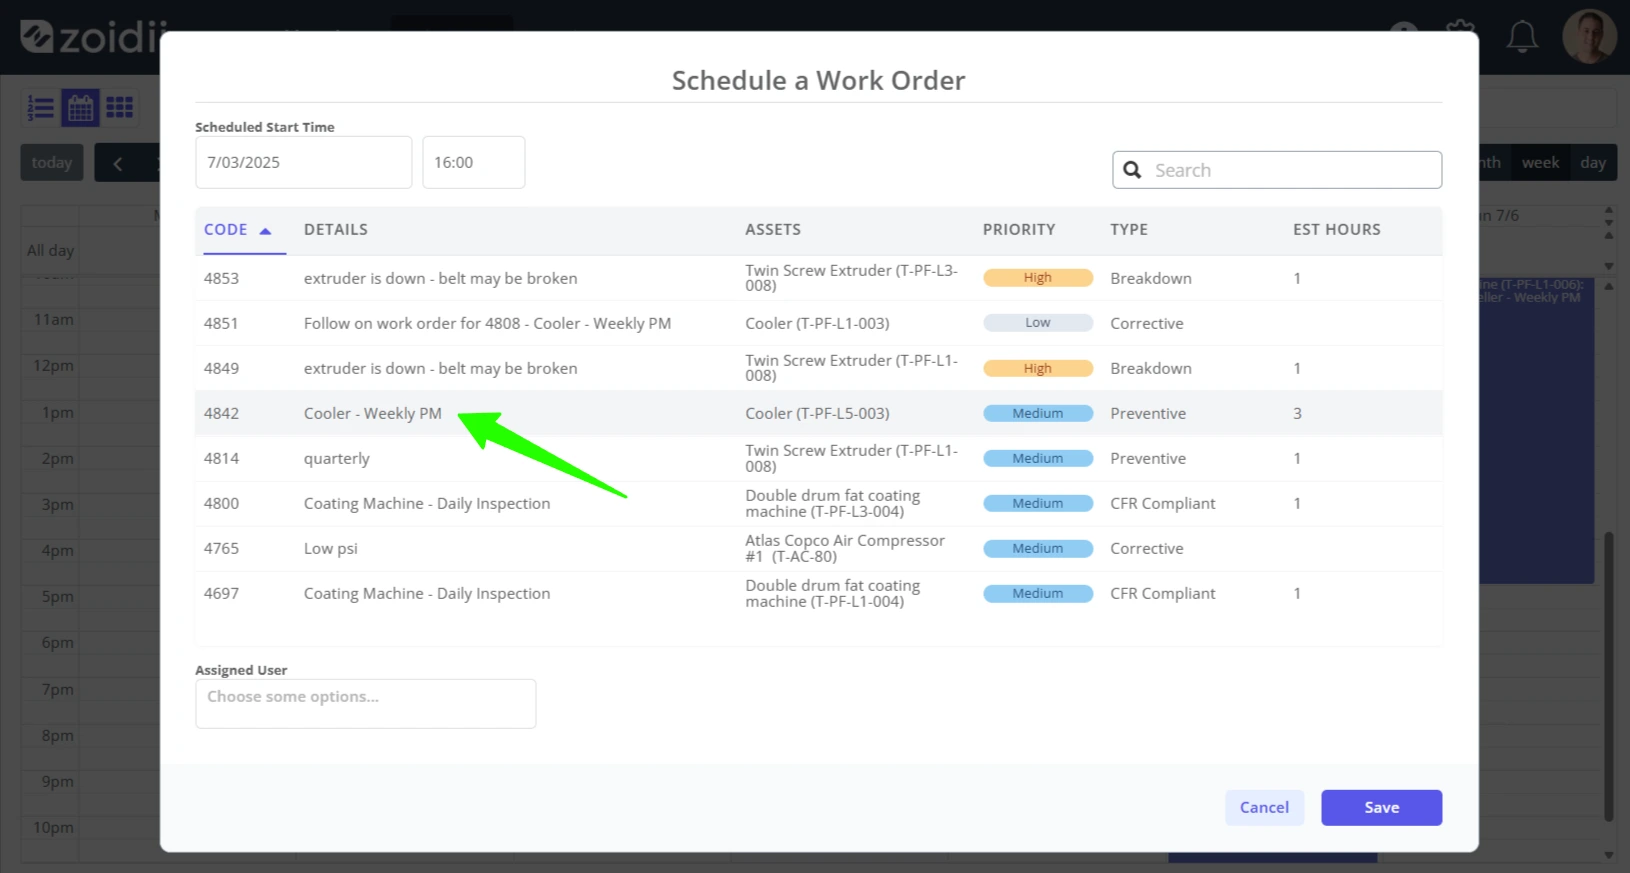This screenshot has width=1630, height=873.
Task: Open notifications bell icon
Action: (1522, 37)
